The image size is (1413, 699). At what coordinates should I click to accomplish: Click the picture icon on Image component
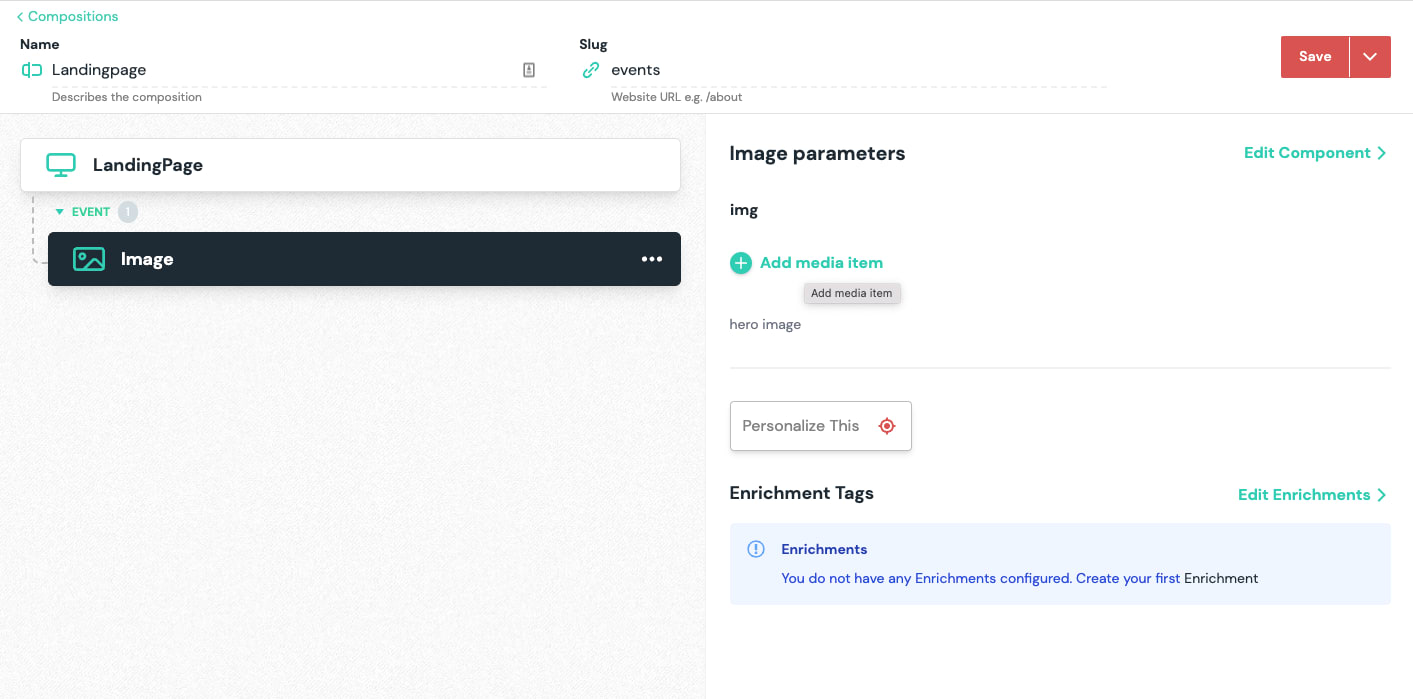(89, 259)
